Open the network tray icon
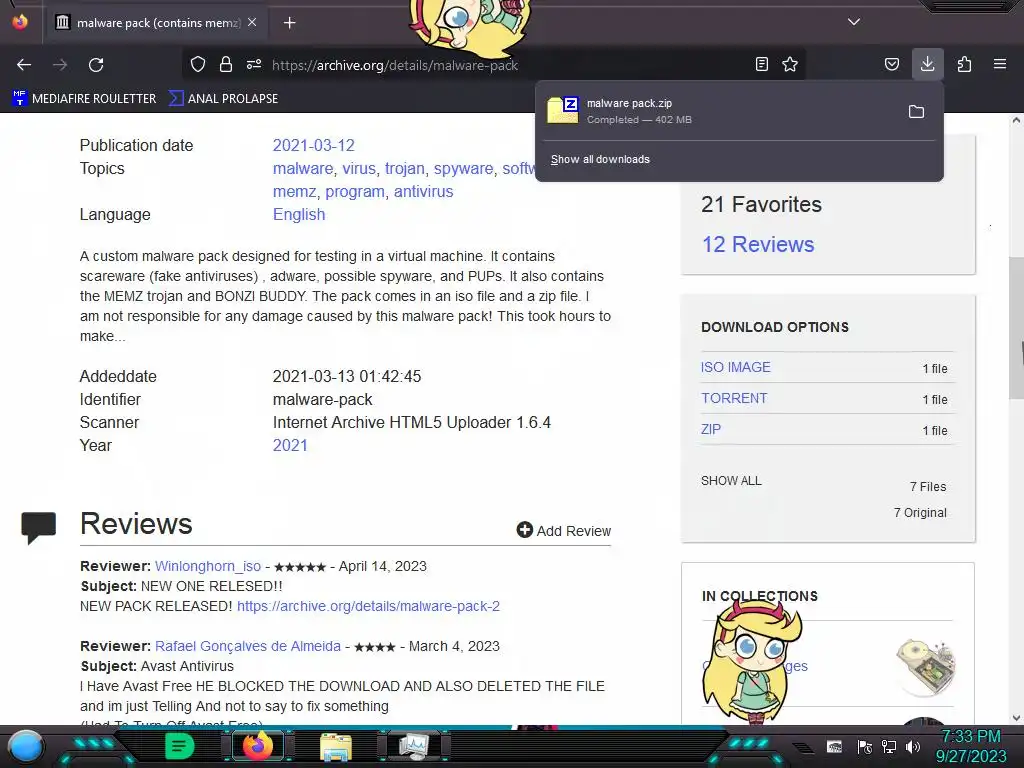 point(889,746)
